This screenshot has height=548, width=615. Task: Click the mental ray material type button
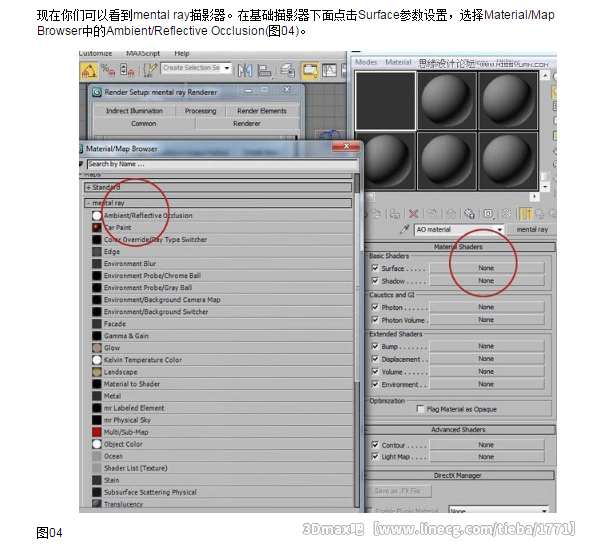[532, 229]
